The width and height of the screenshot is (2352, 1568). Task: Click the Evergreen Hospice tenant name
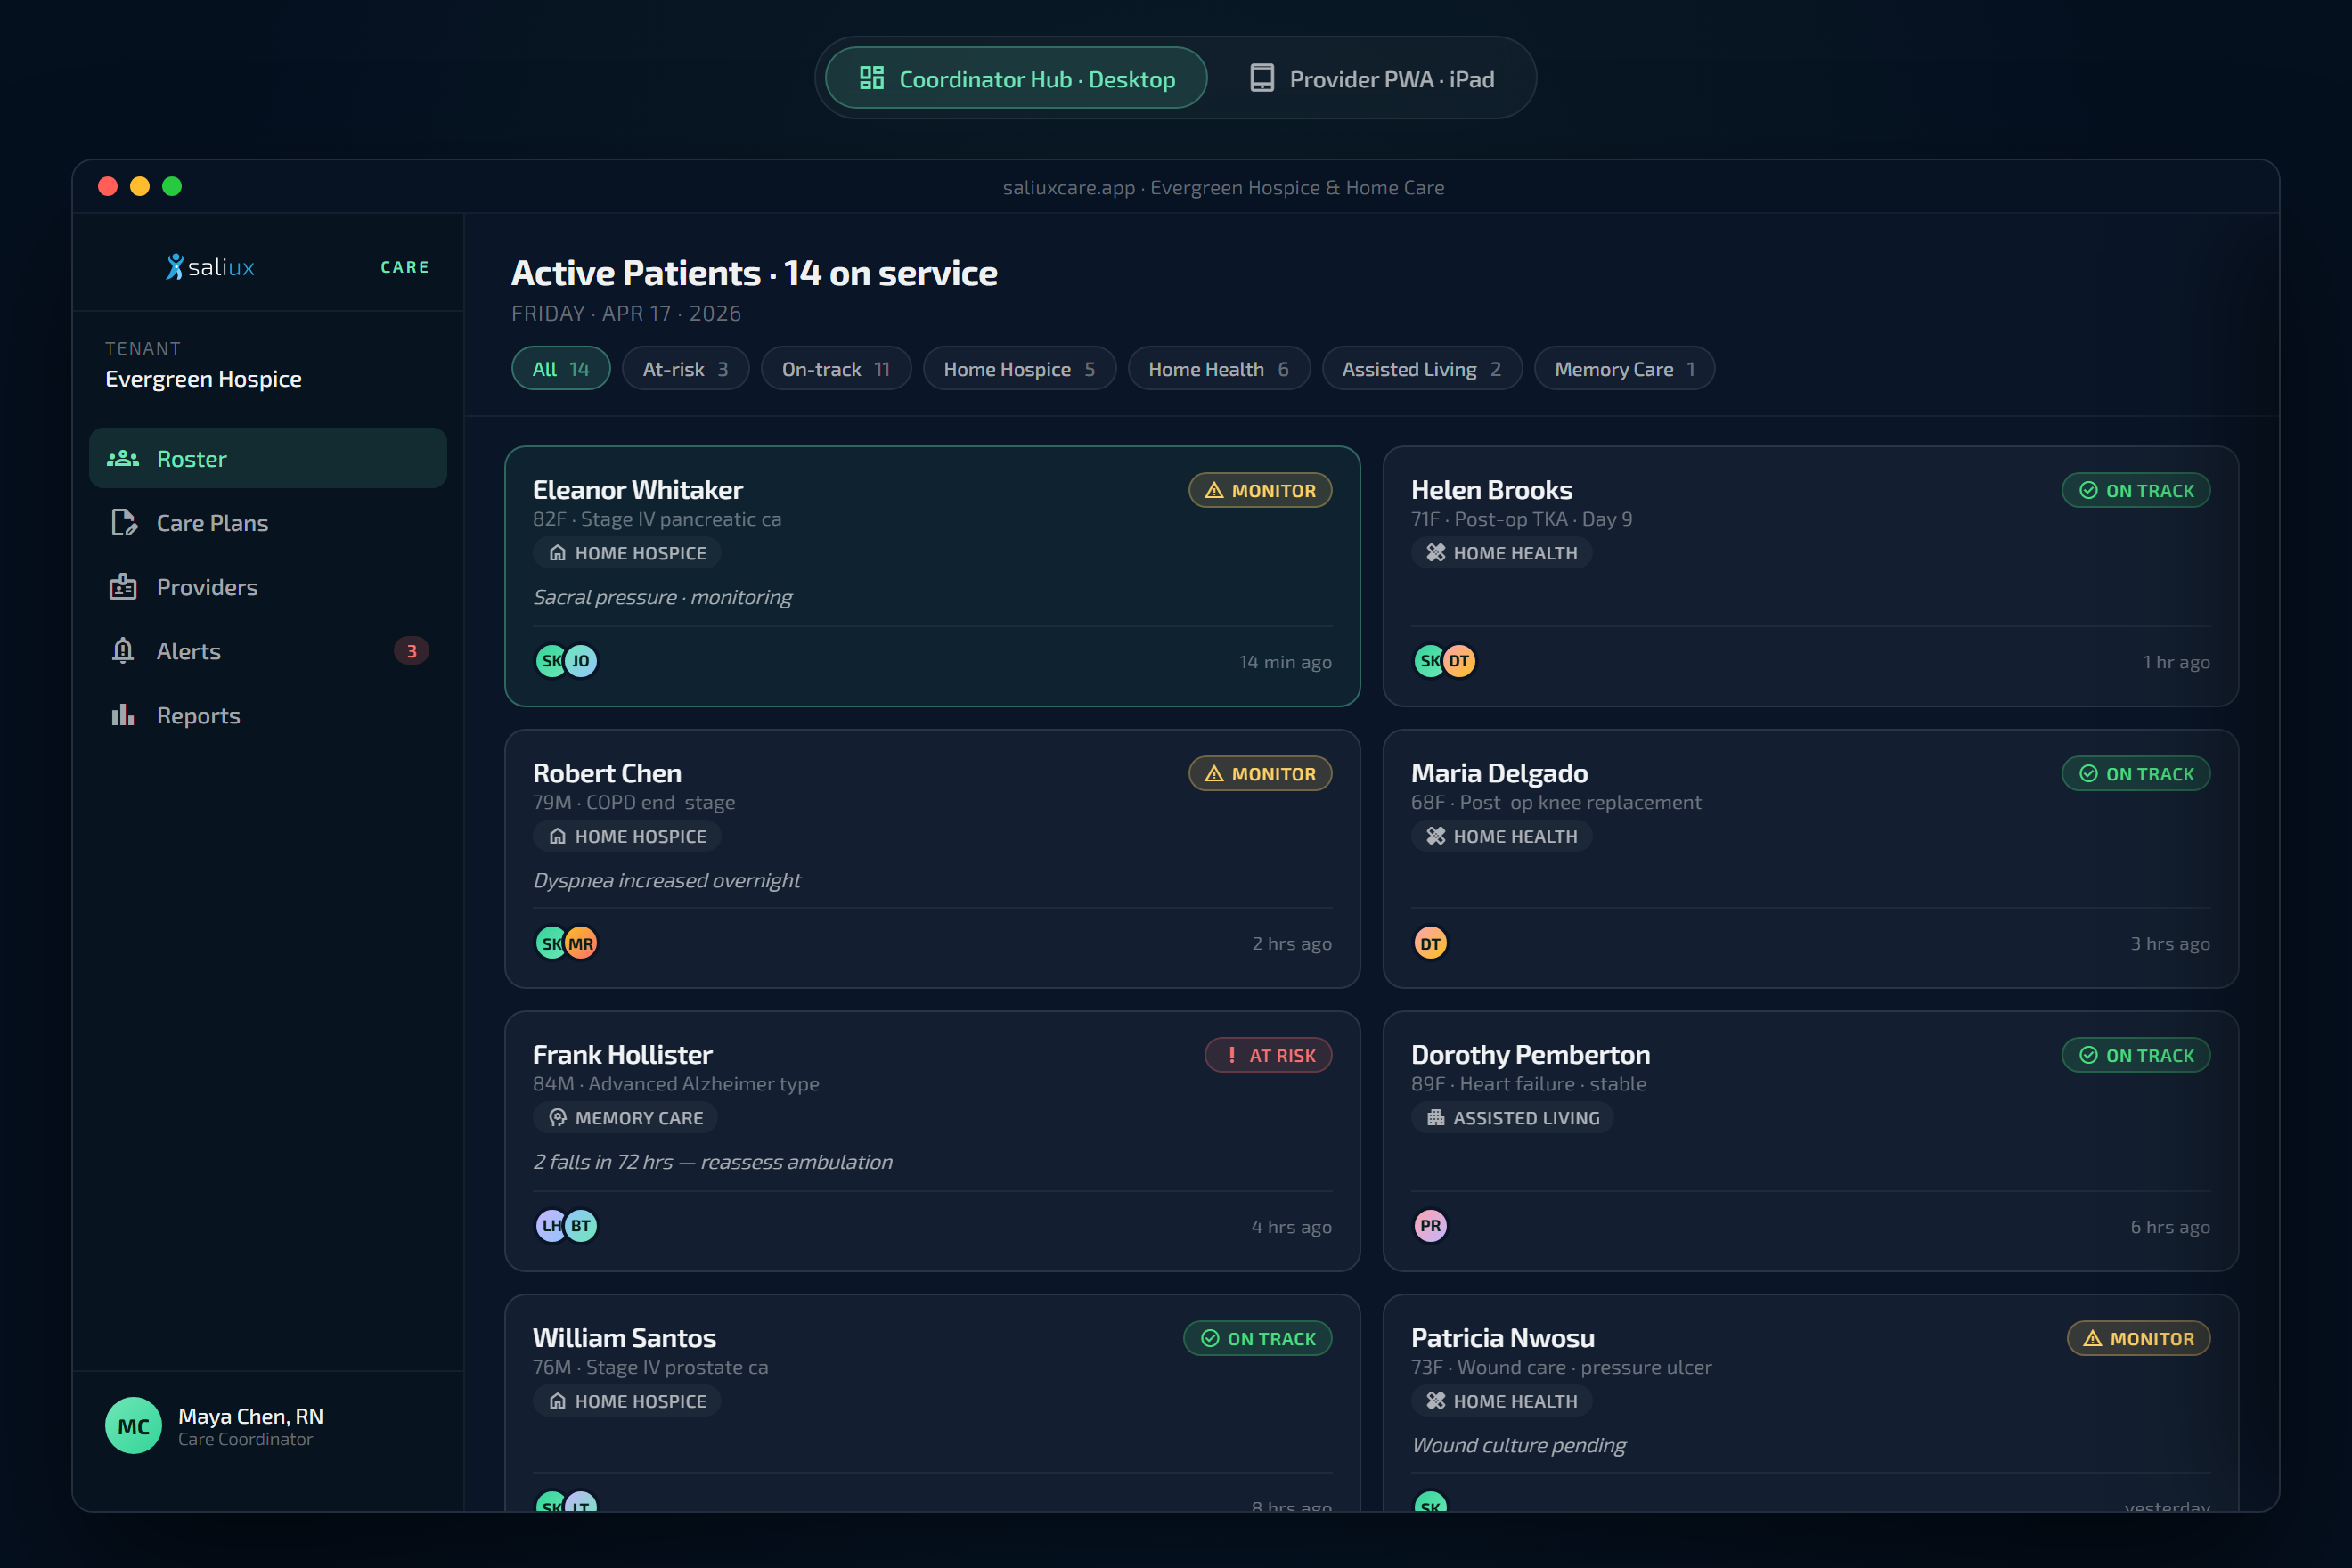203,379
